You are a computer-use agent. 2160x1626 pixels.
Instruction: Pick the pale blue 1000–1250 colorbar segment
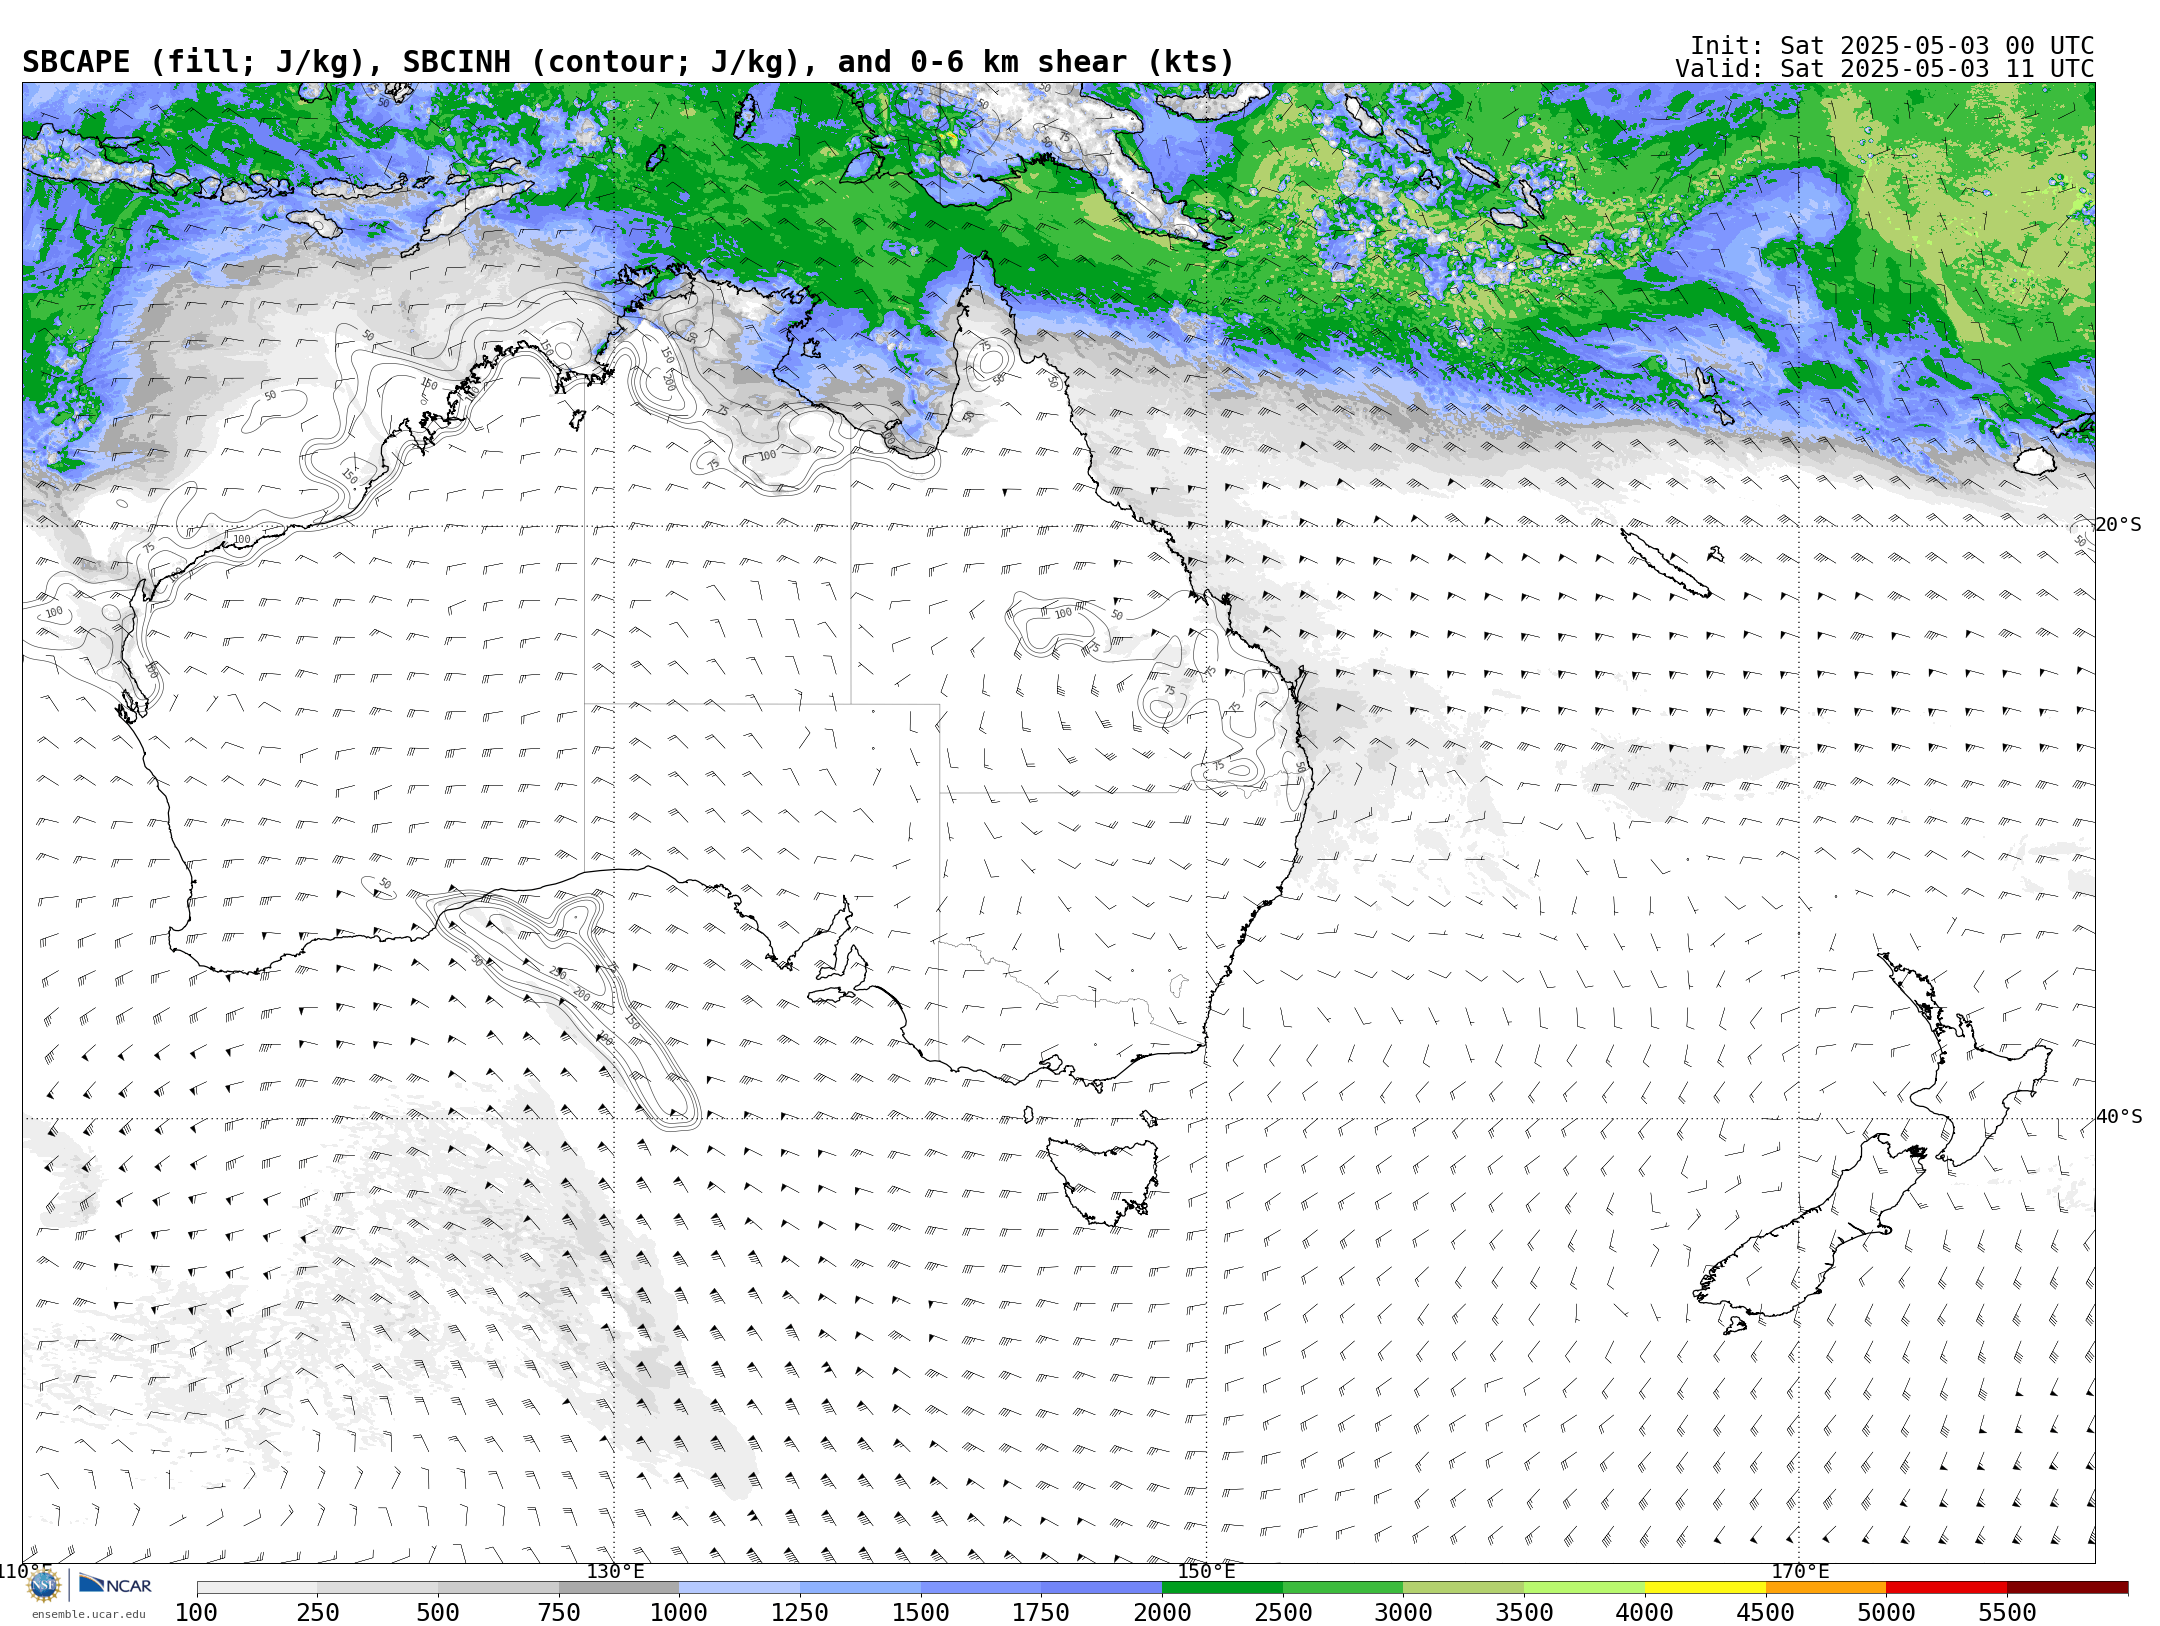coord(739,1587)
